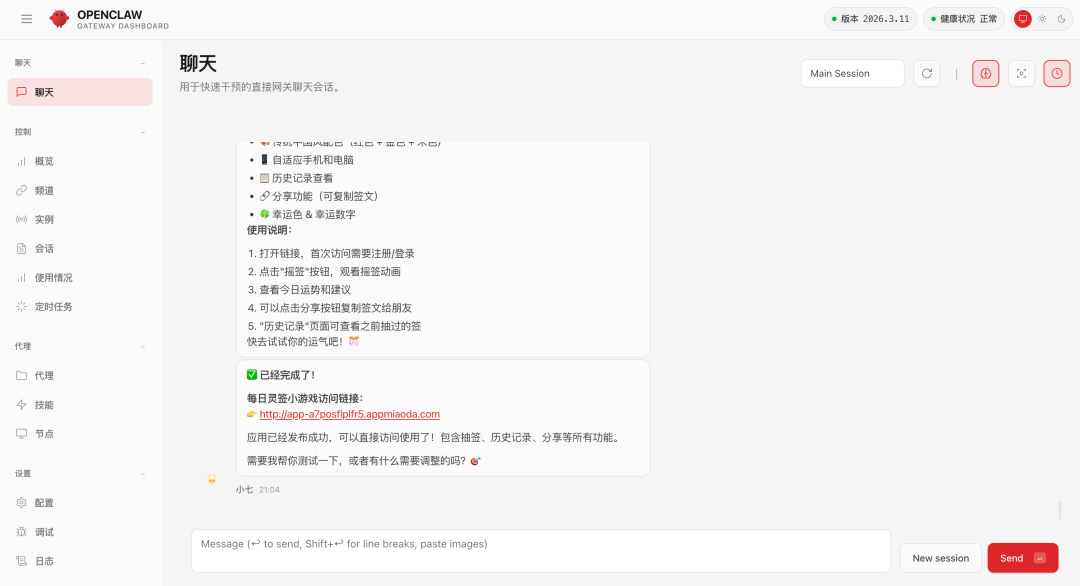
Task: Open the Main Session dropdown
Action: (852, 73)
